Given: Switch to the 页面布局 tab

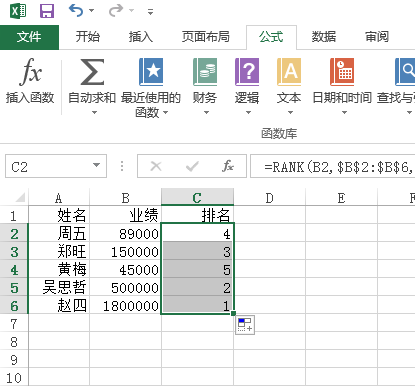Looking at the screenshot, I should pos(206,37).
